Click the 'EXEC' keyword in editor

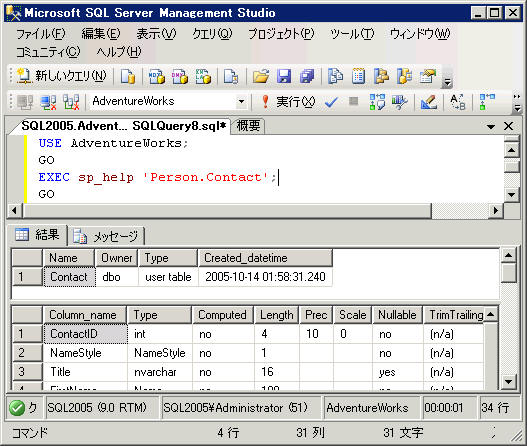click(54, 177)
